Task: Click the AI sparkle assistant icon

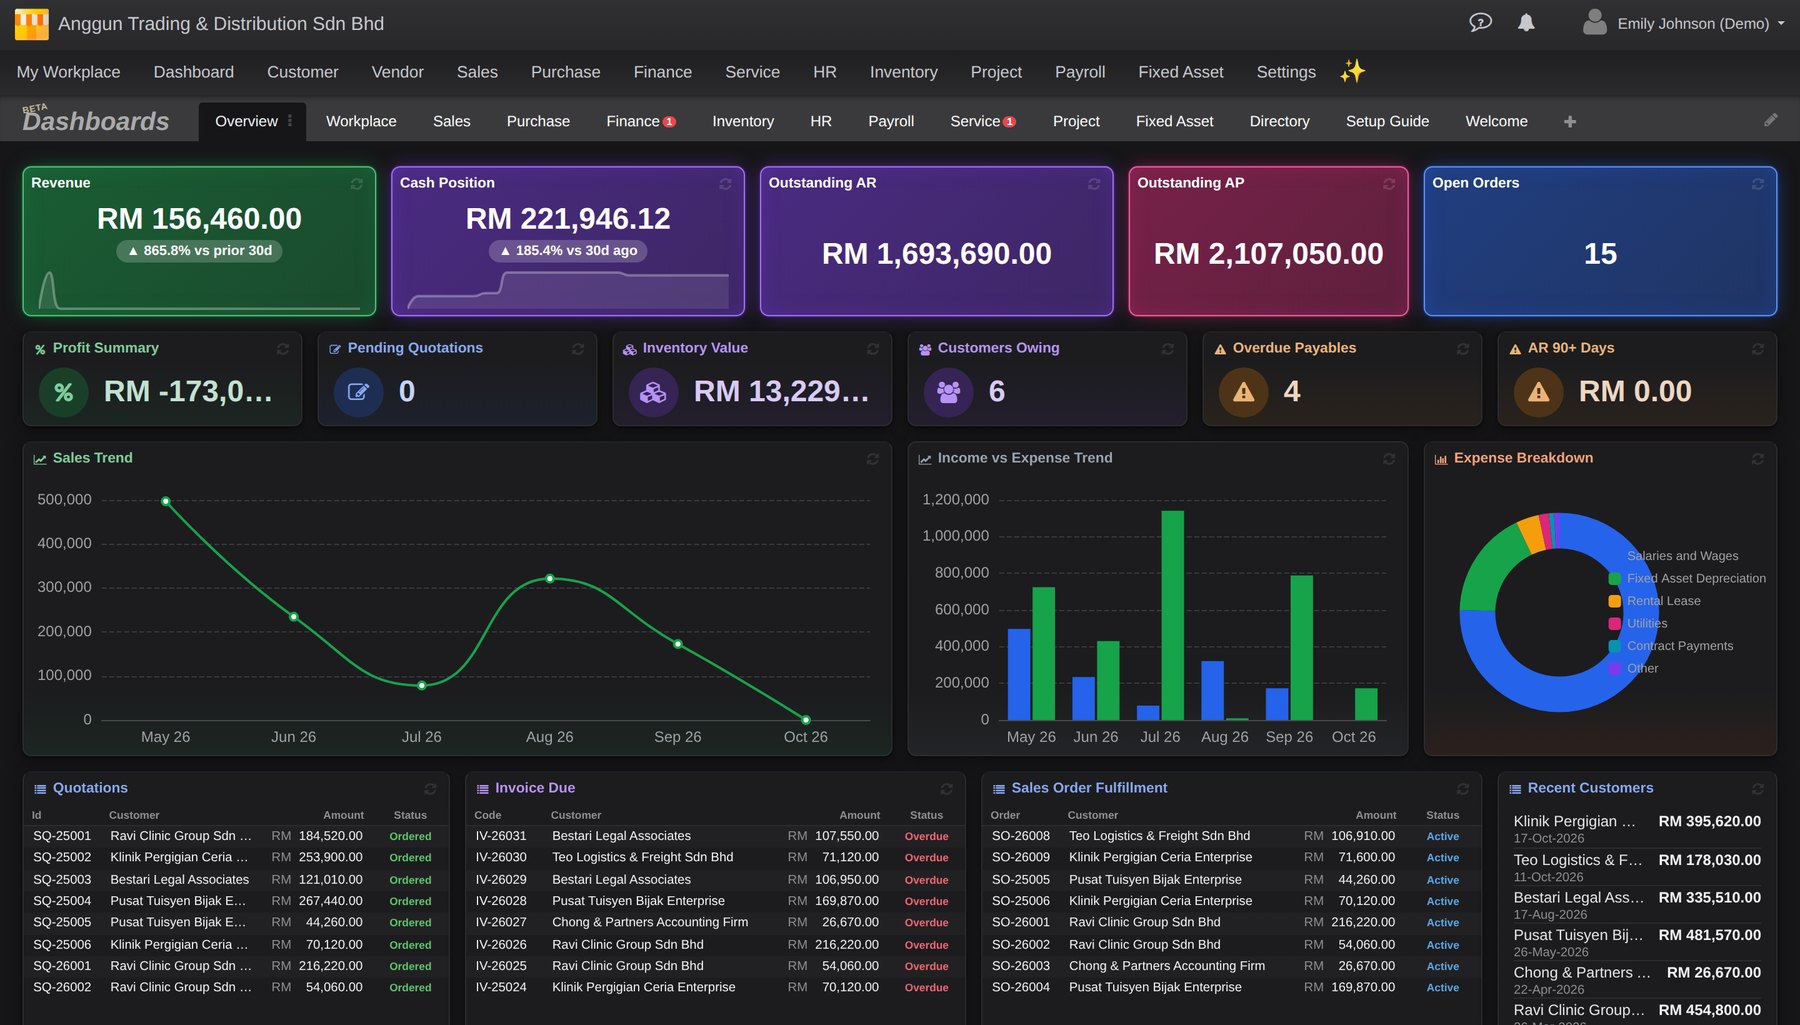Action: coord(1352,71)
